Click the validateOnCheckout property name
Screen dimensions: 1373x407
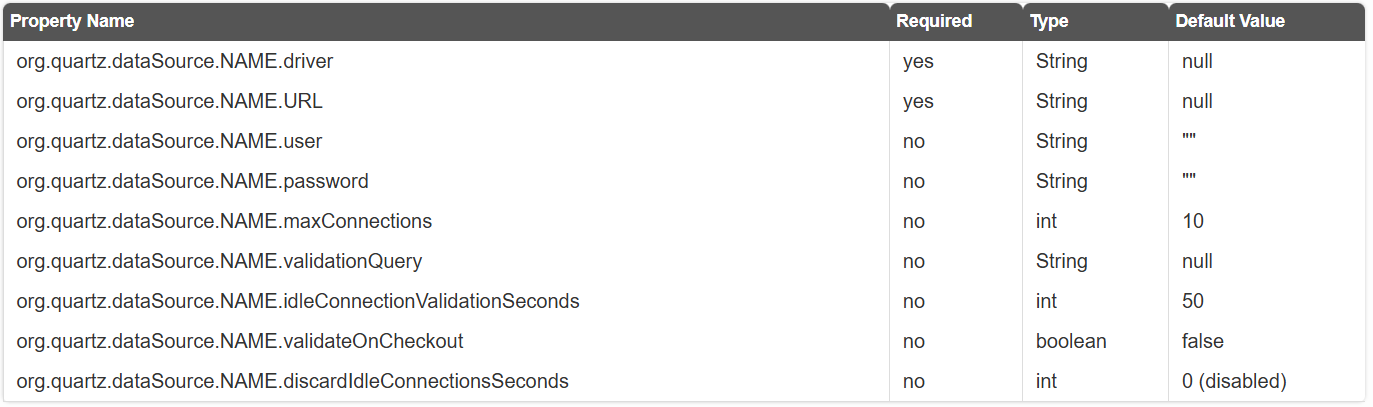click(240, 341)
